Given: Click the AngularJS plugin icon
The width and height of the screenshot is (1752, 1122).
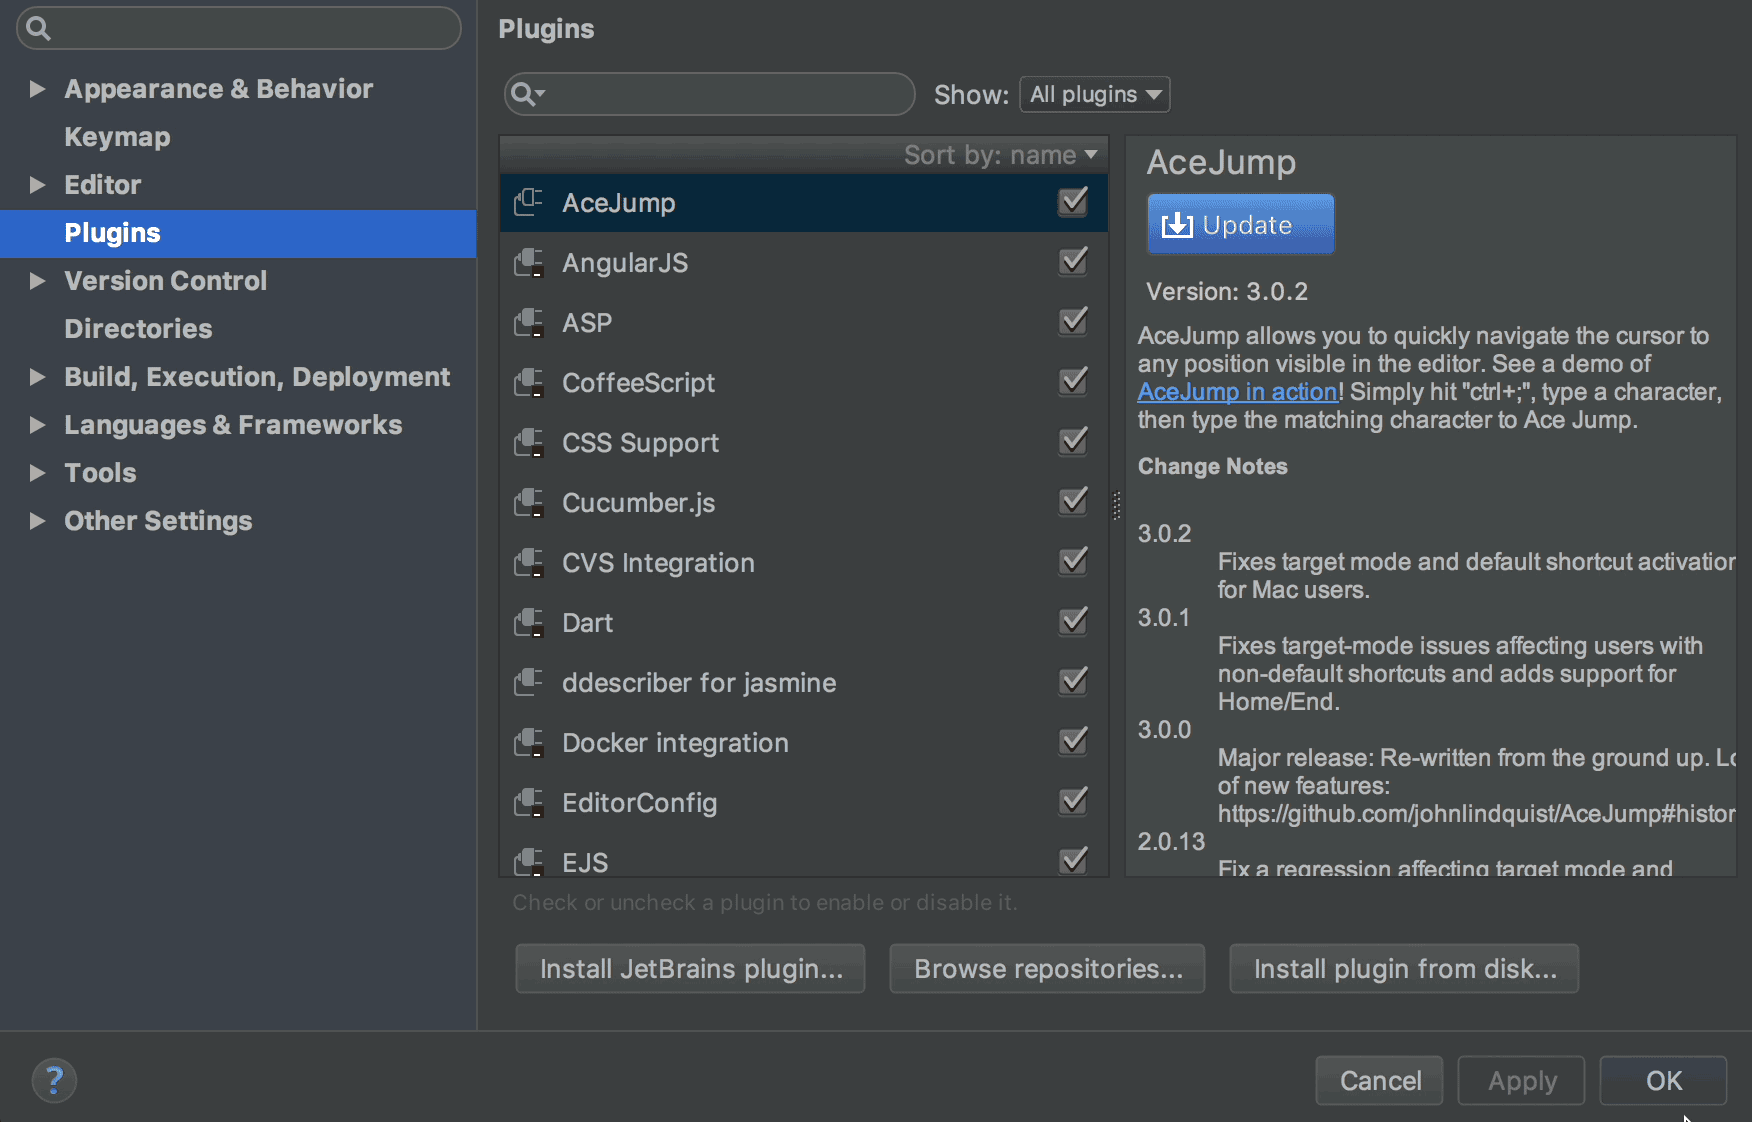Looking at the screenshot, I should [529, 262].
